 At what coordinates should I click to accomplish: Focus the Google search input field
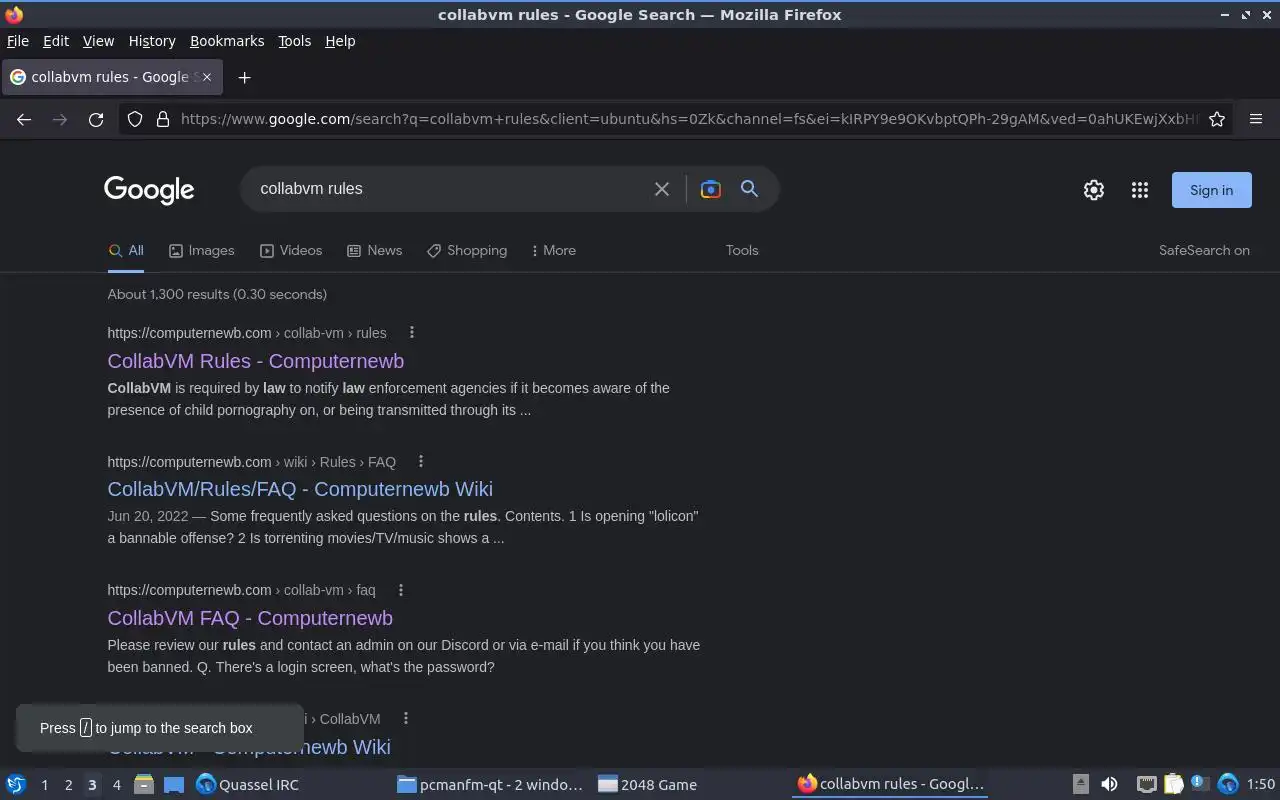[x=450, y=189]
